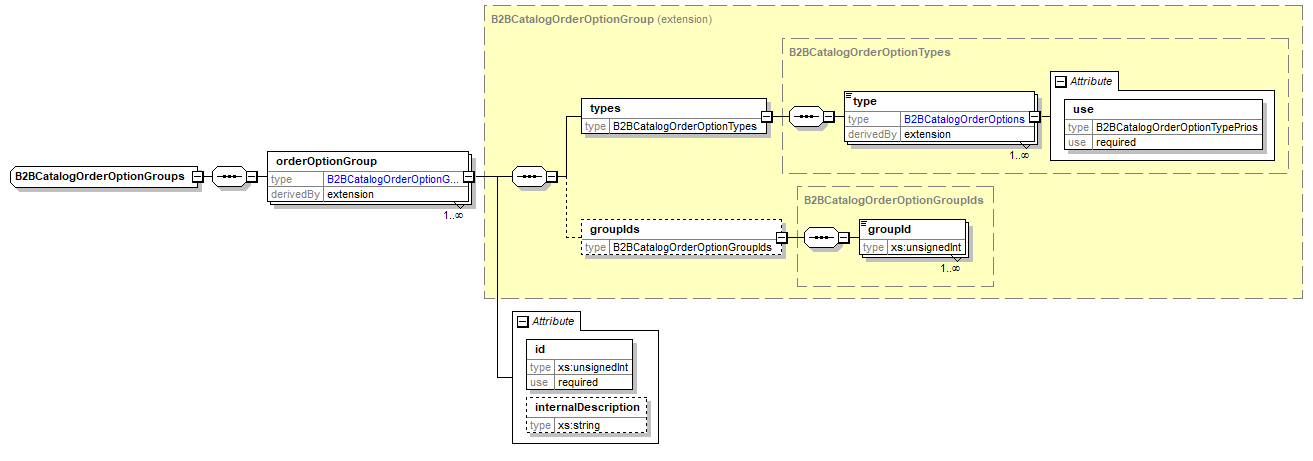Collapse the Attribute box containing id
The image size is (1313, 461).
click(521, 321)
